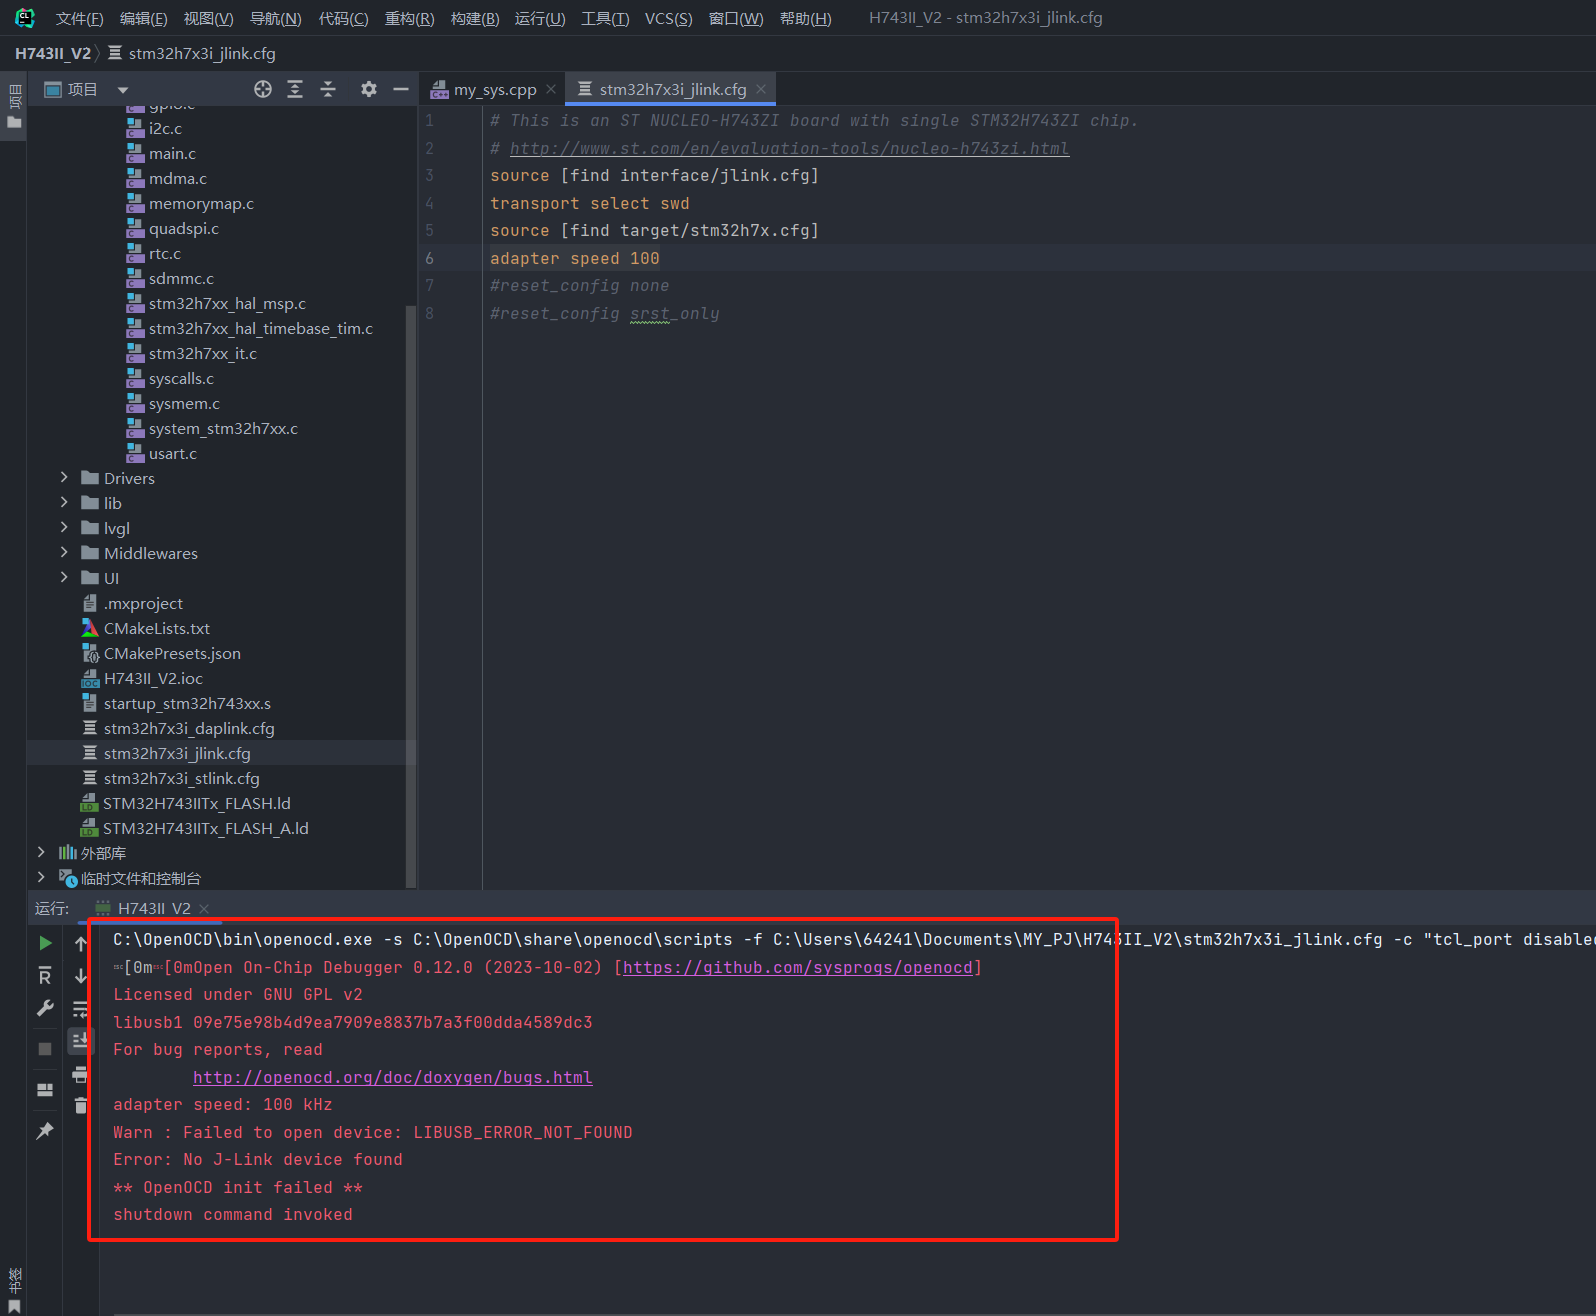The width and height of the screenshot is (1596, 1316).
Task: Click the Collapse All icon in the project panel
Action: [328, 89]
